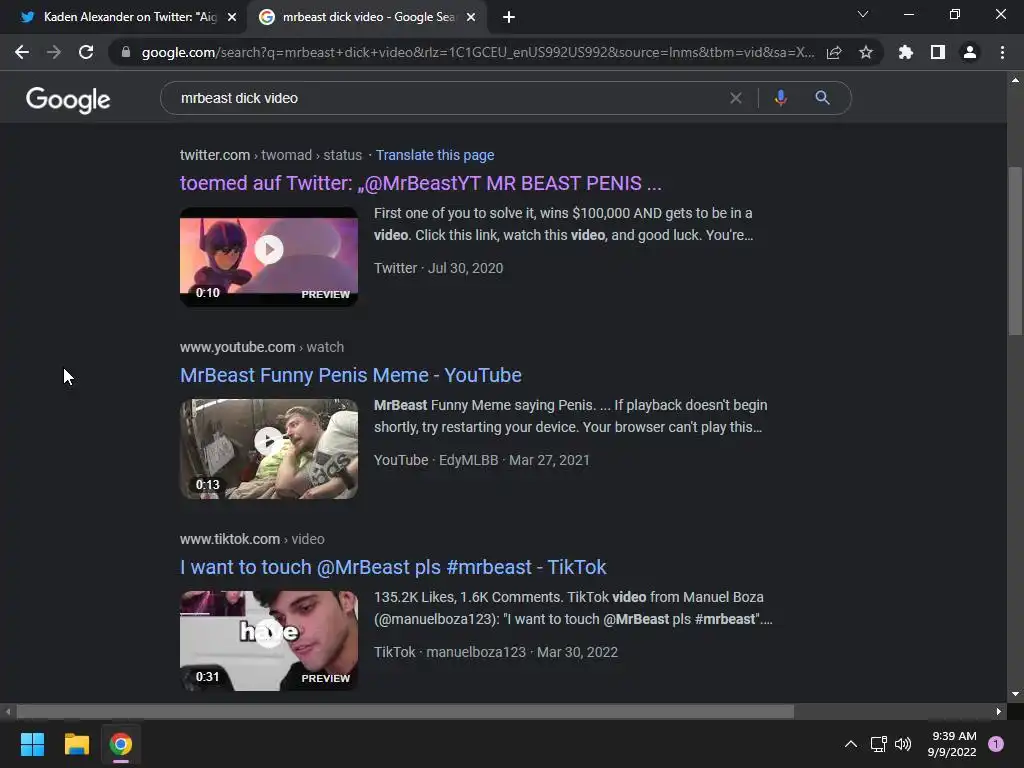Click the www.youtube.com › watch breadcrumb
1024x768 pixels.
coord(262,347)
